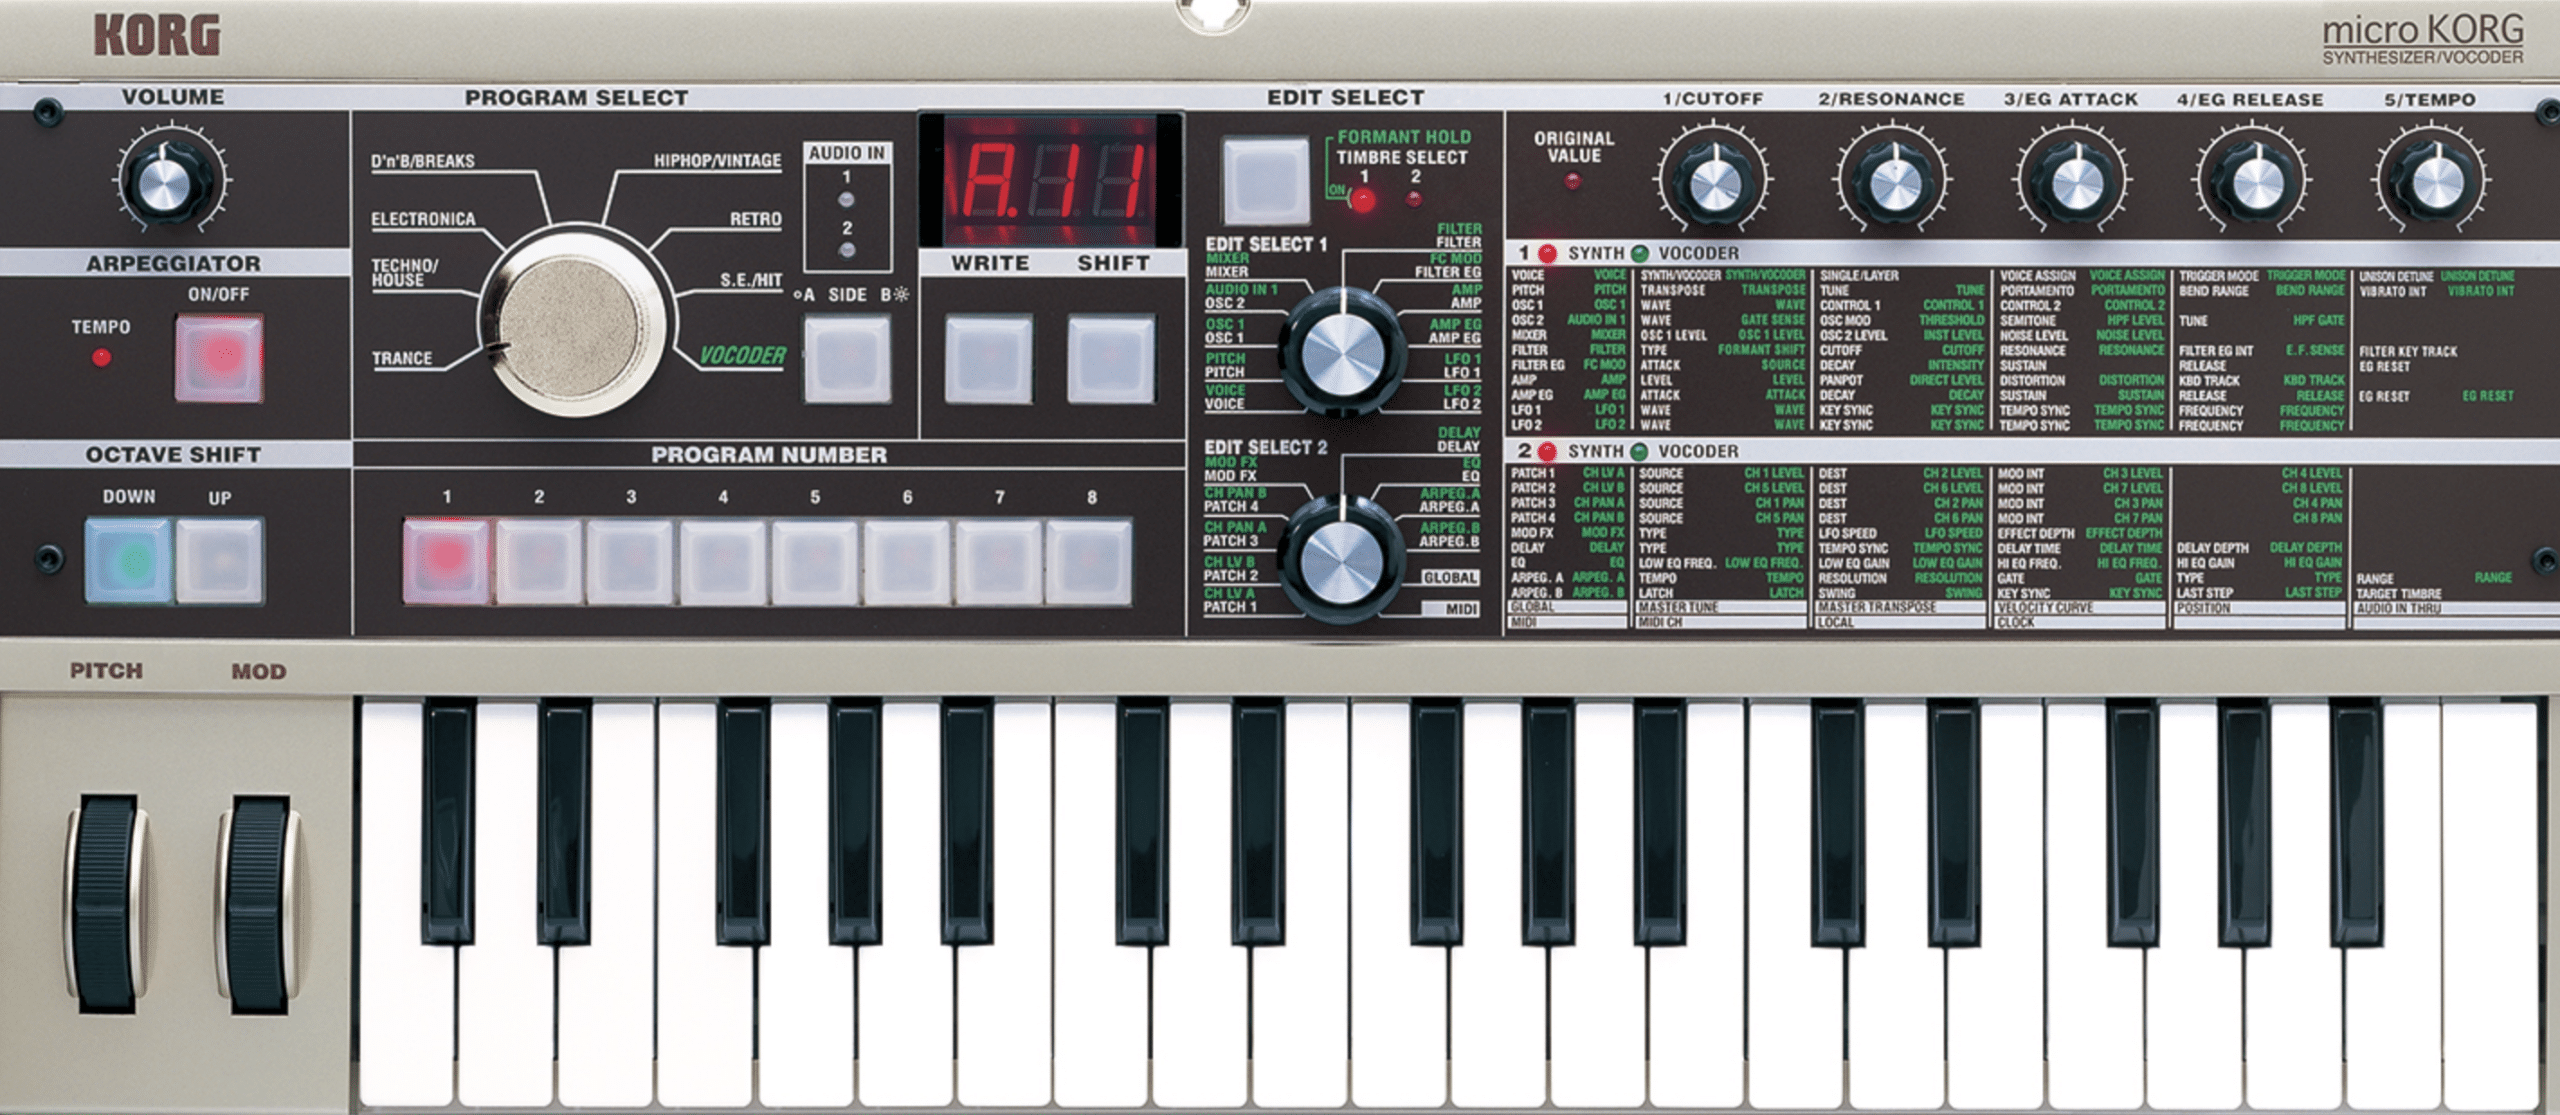Click the TRANCE genre label
The image size is (2560, 1115).
coord(402,359)
